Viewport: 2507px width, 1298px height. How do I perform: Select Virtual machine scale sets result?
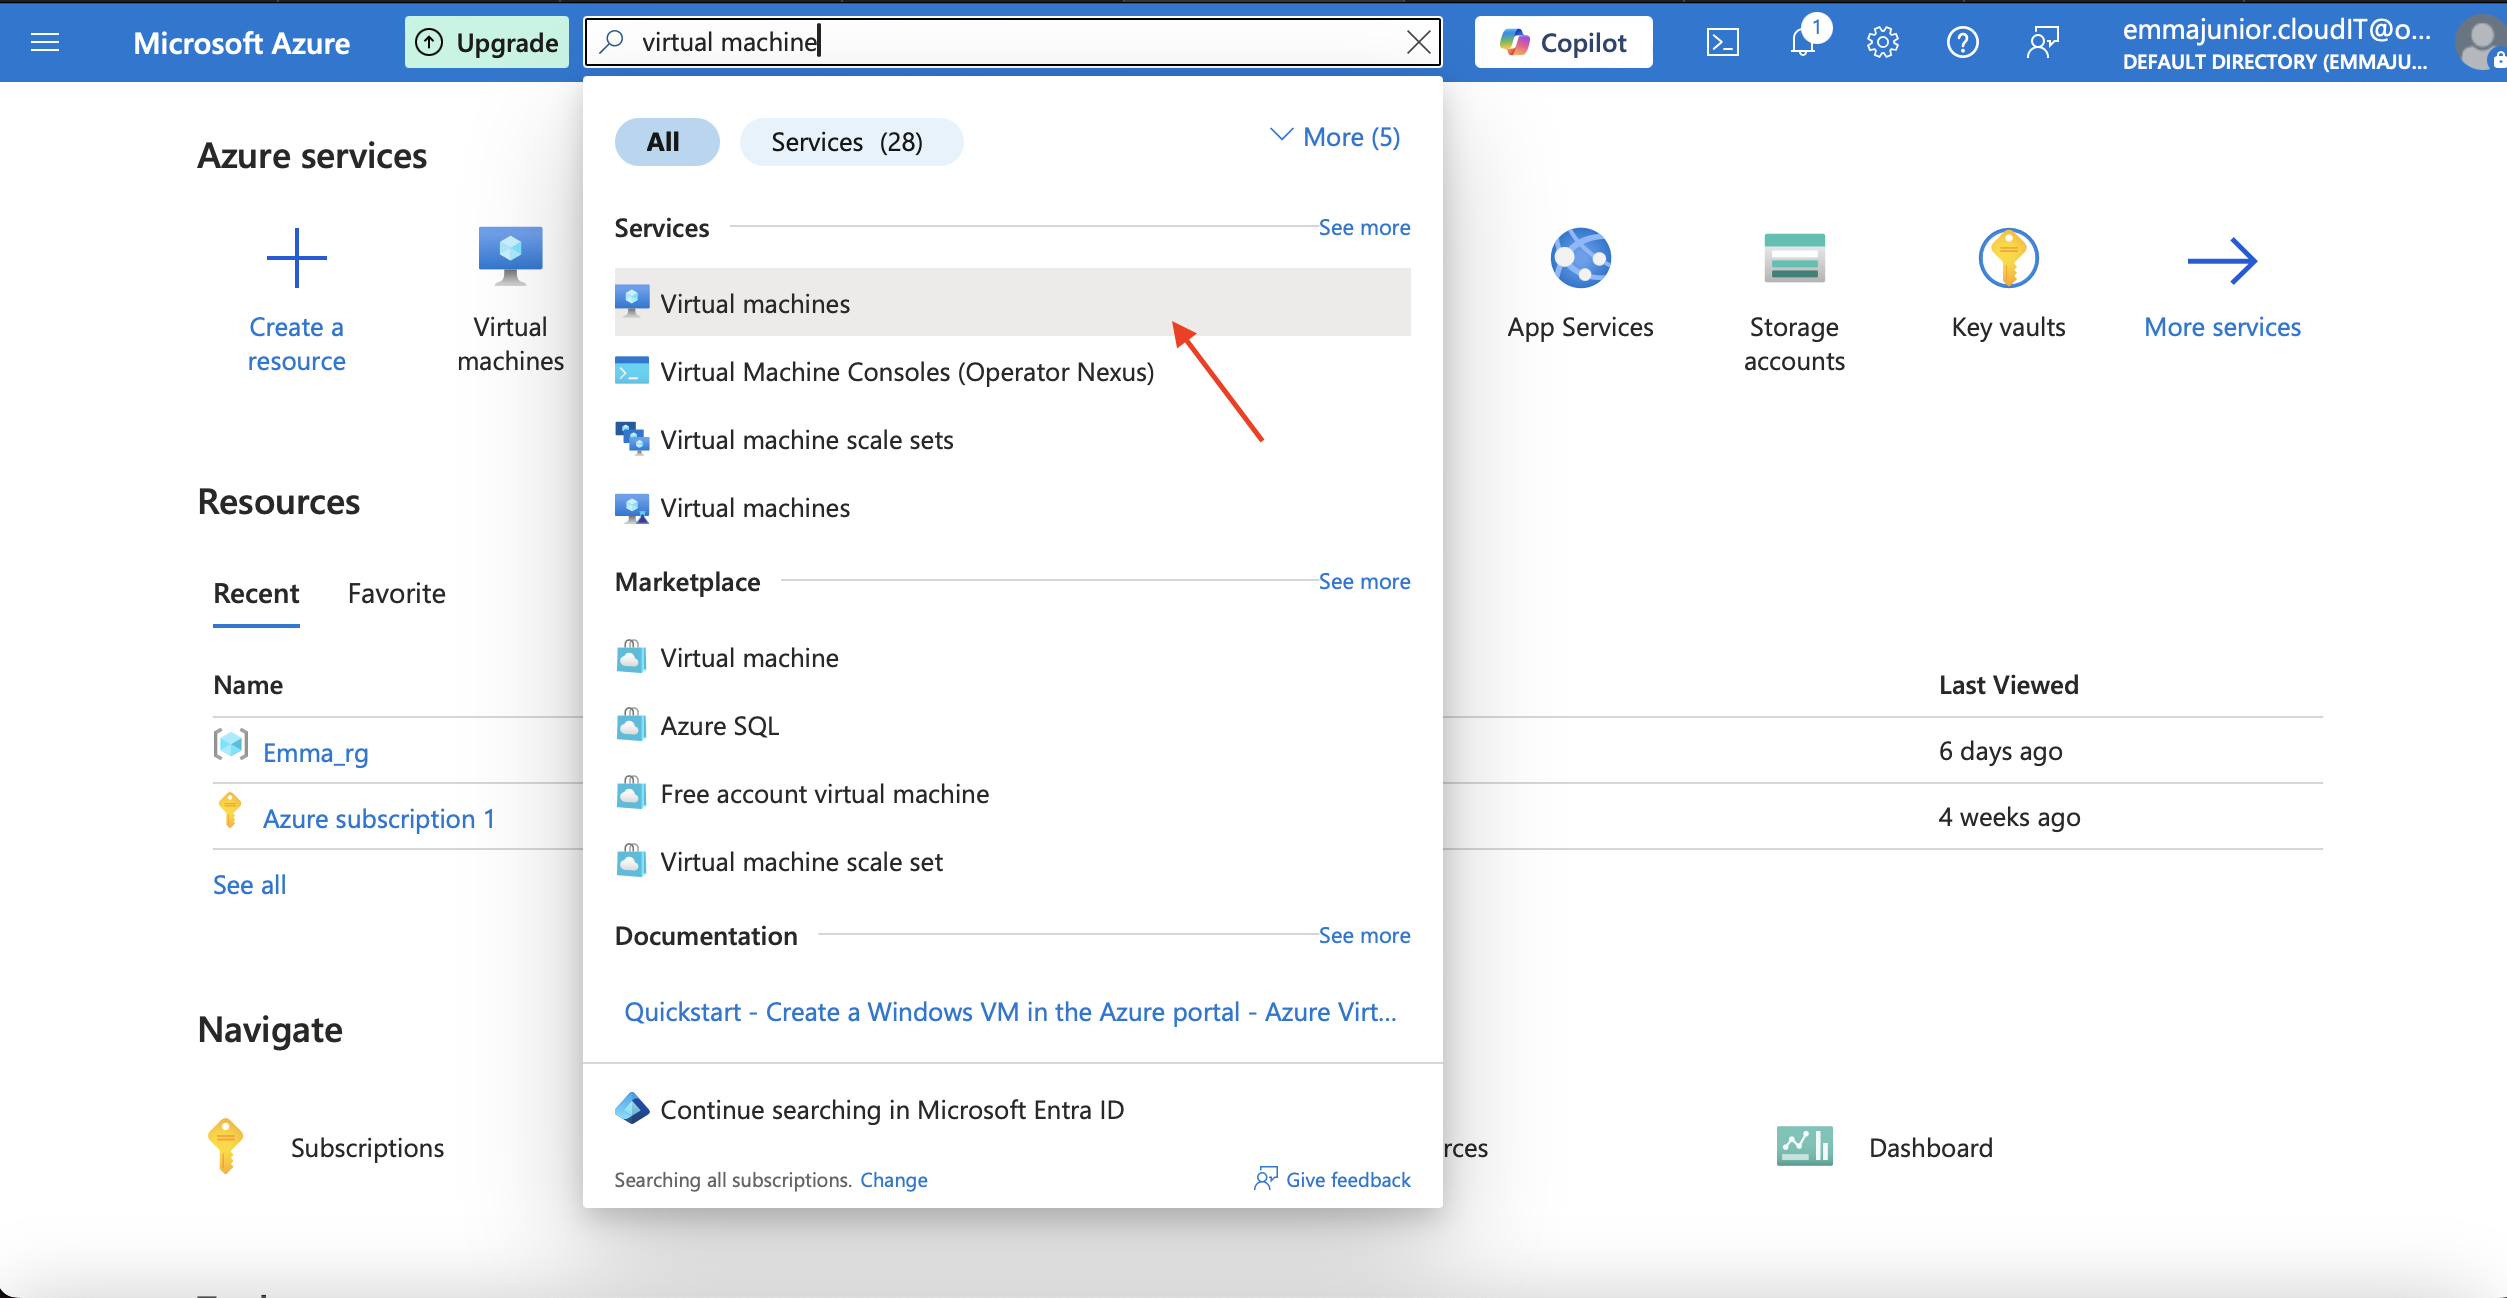coord(1012,439)
